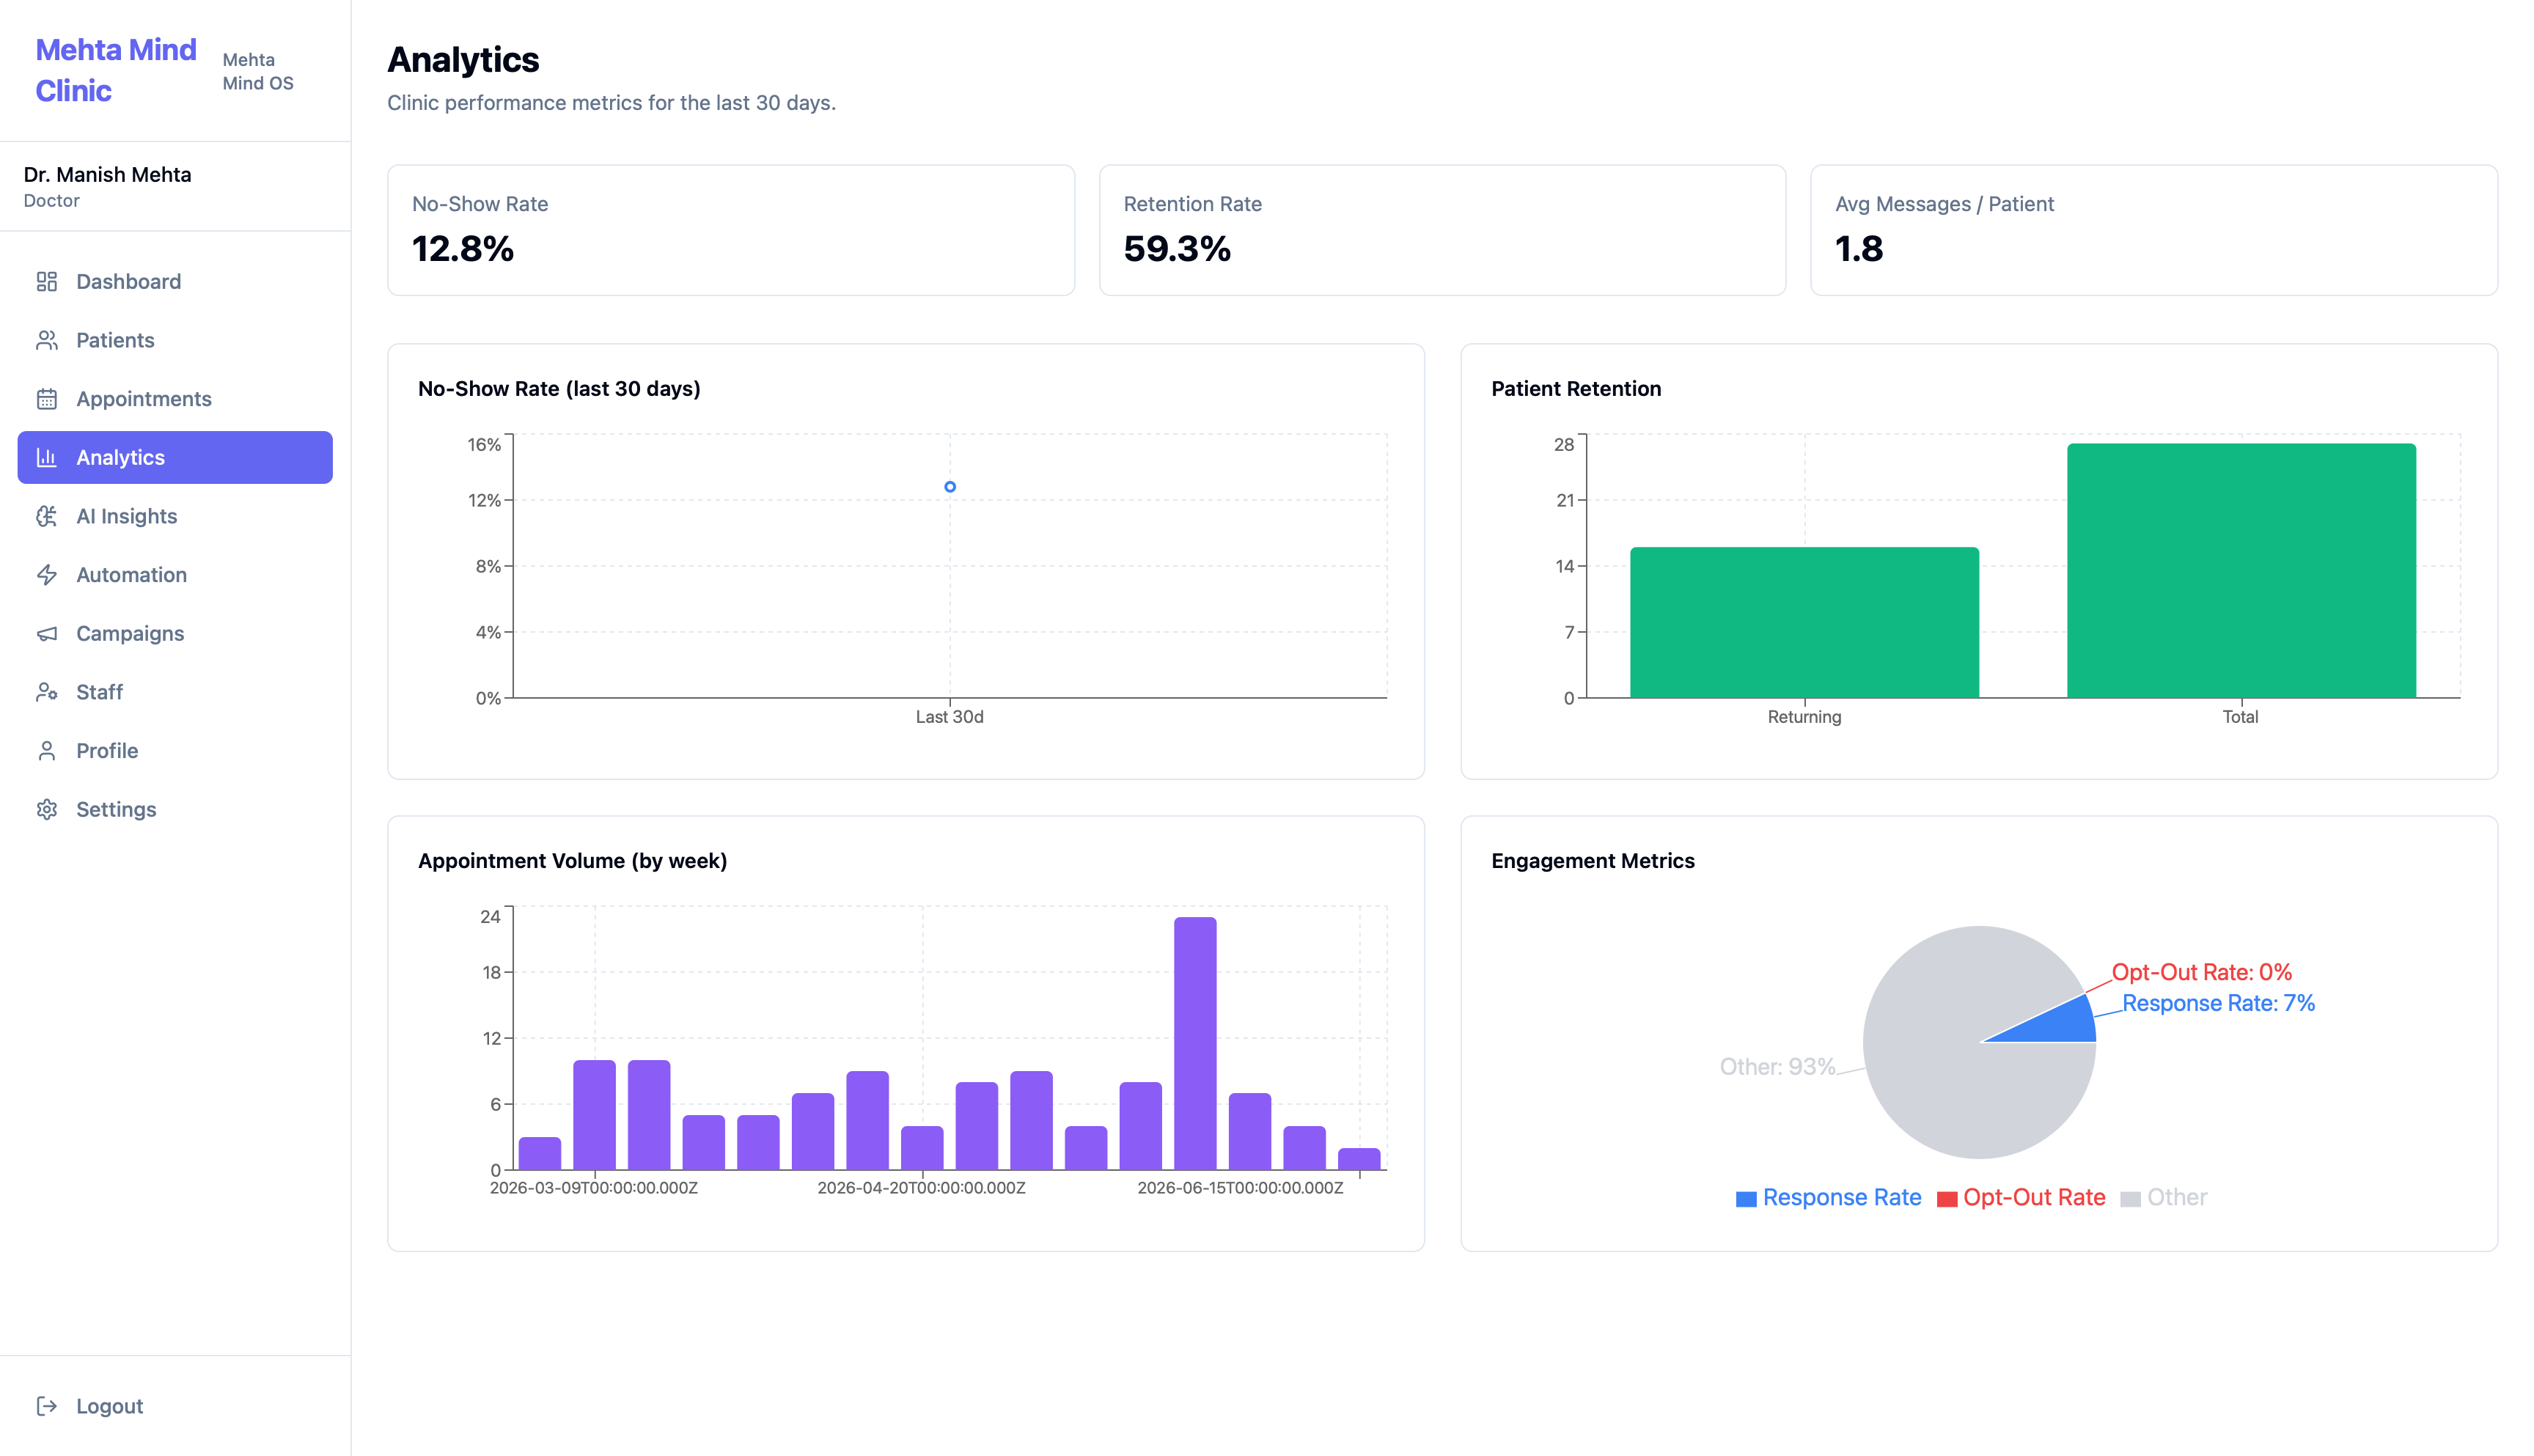
Task: Click the 'Other: 93%' pie label
Action: point(1777,1067)
